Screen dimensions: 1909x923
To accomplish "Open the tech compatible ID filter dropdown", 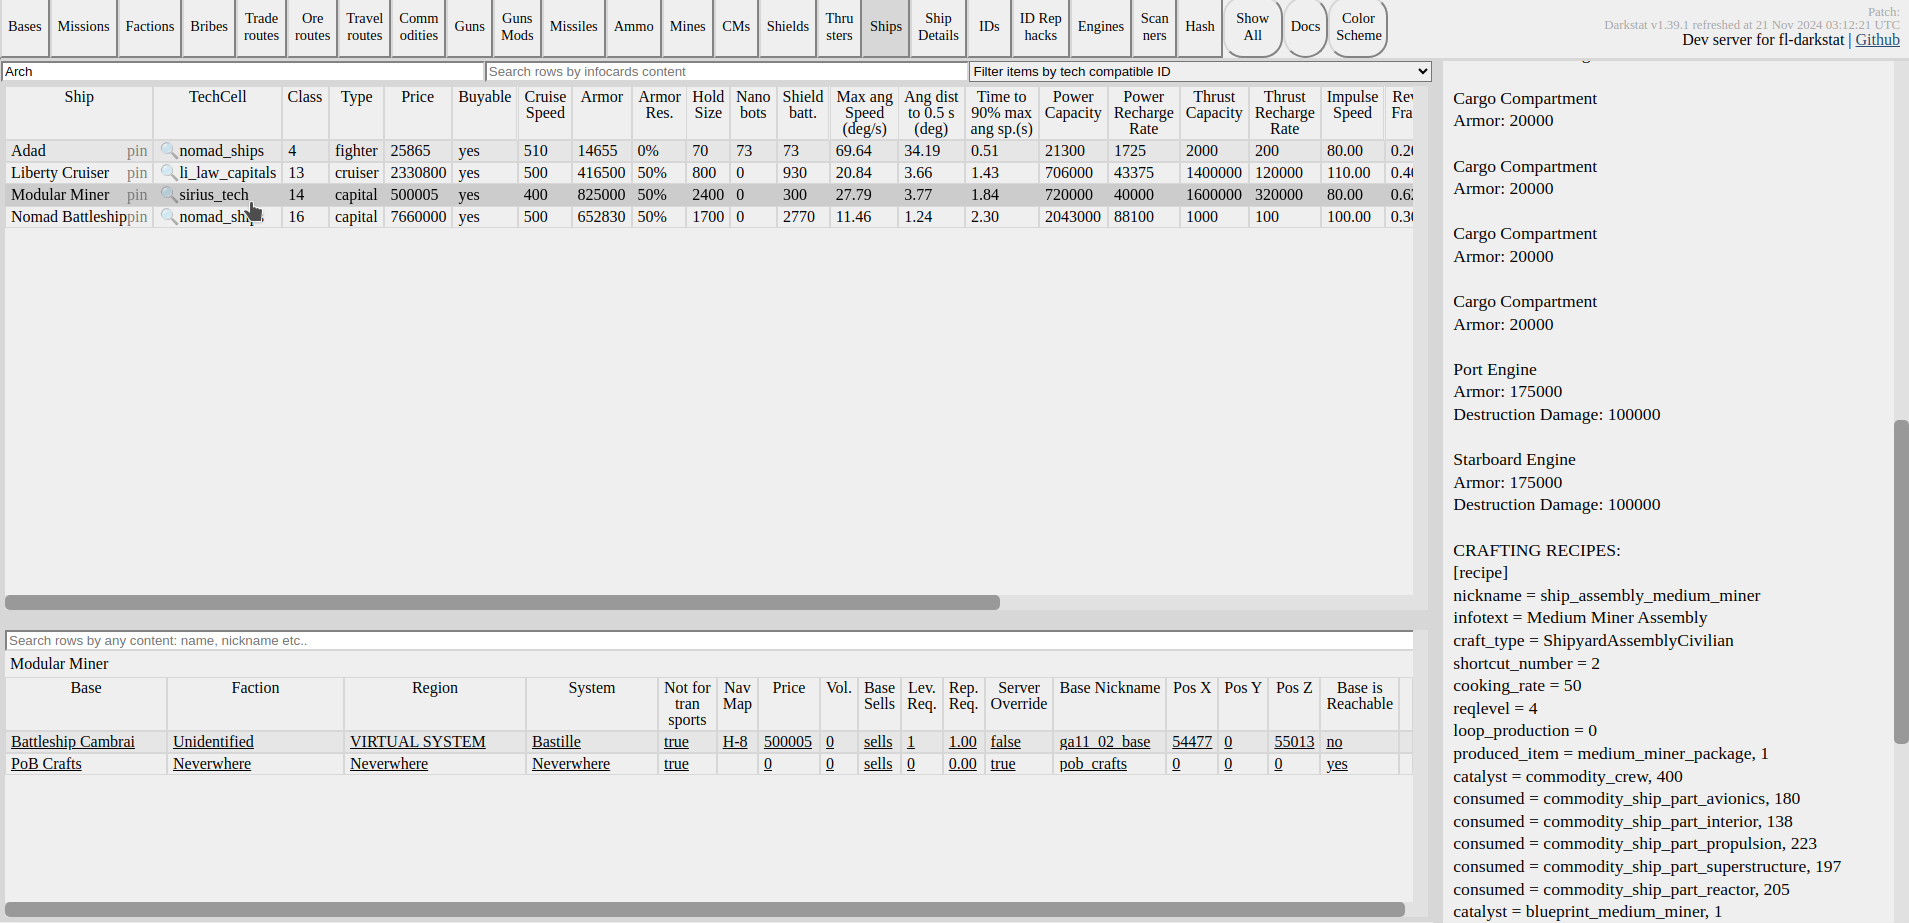I will (x=1200, y=71).
